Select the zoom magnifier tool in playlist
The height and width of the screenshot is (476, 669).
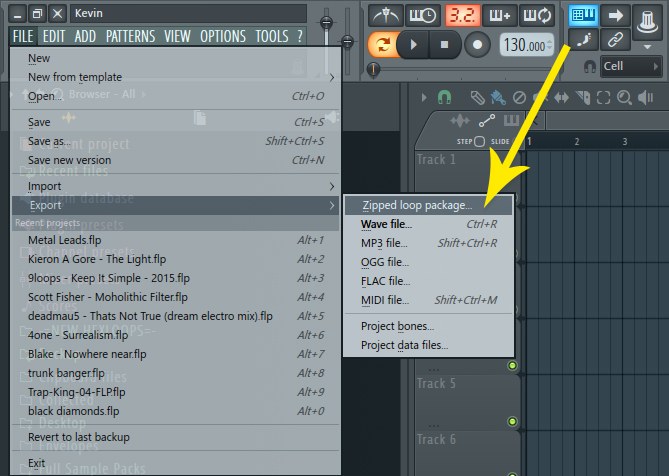pos(623,97)
